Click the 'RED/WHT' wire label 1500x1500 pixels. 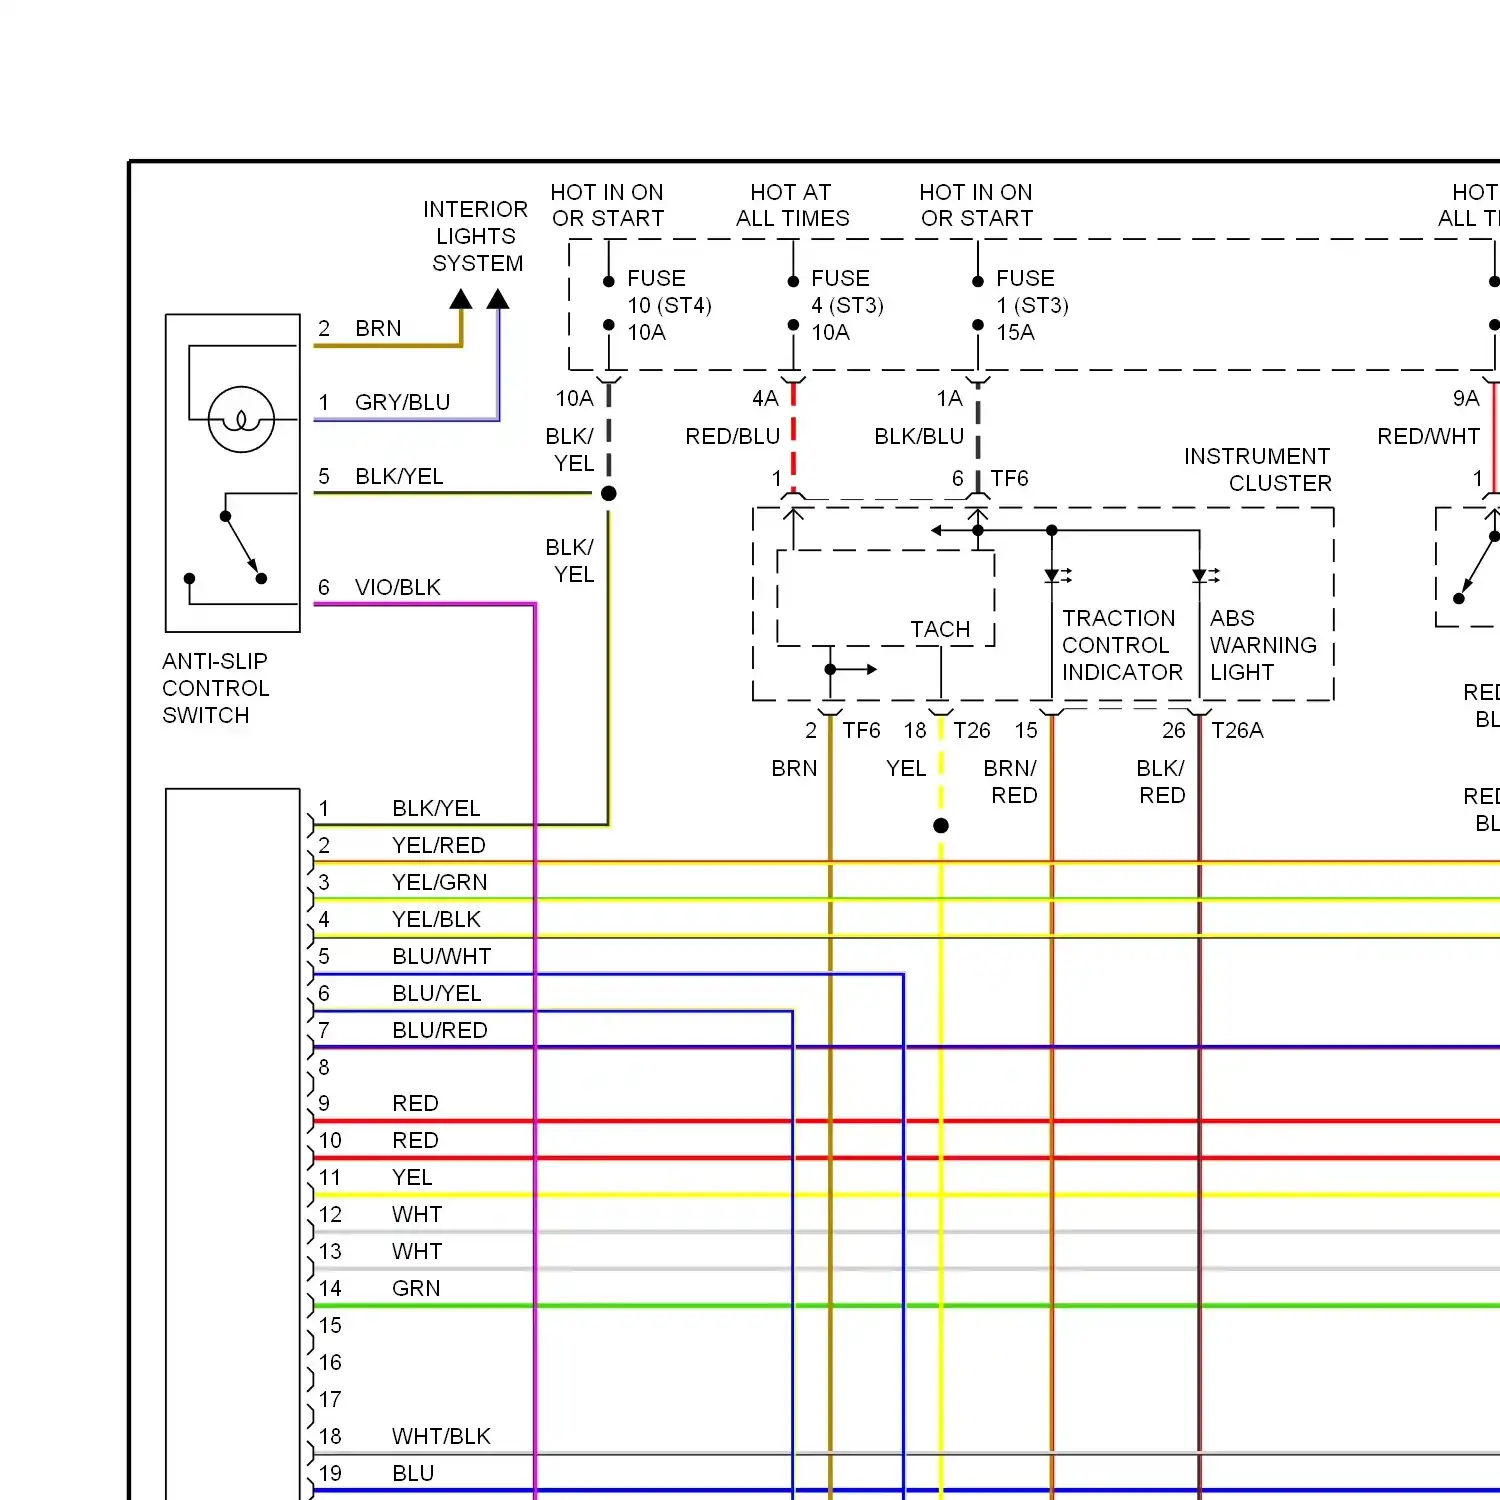[x=1429, y=437]
